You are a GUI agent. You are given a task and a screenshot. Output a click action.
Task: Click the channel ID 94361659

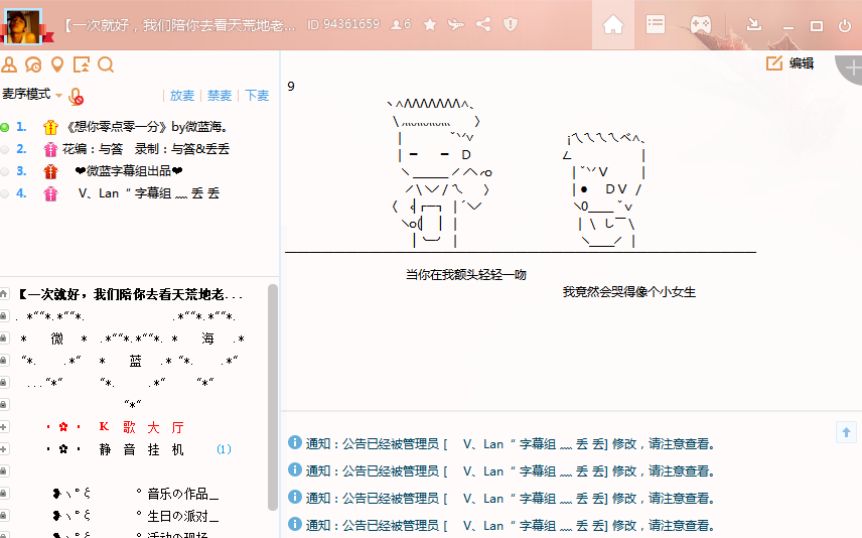[344, 24]
